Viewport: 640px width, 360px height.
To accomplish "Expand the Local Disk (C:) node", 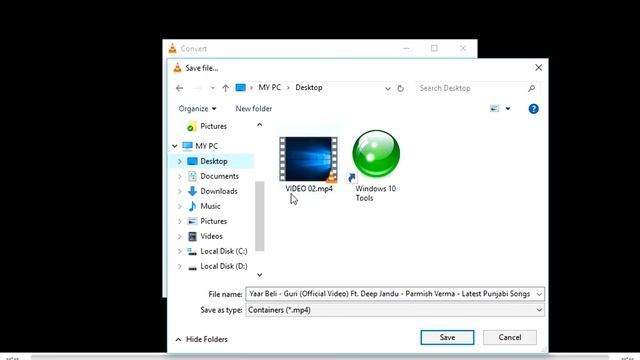I will 180,251.
